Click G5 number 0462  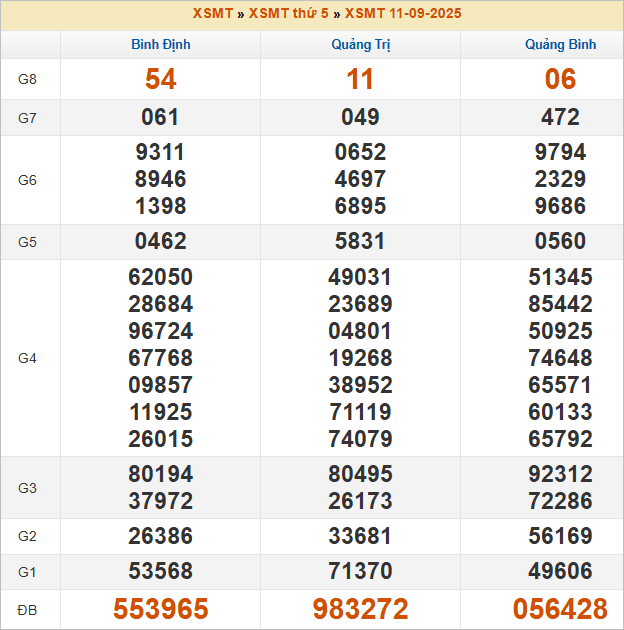[161, 241]
